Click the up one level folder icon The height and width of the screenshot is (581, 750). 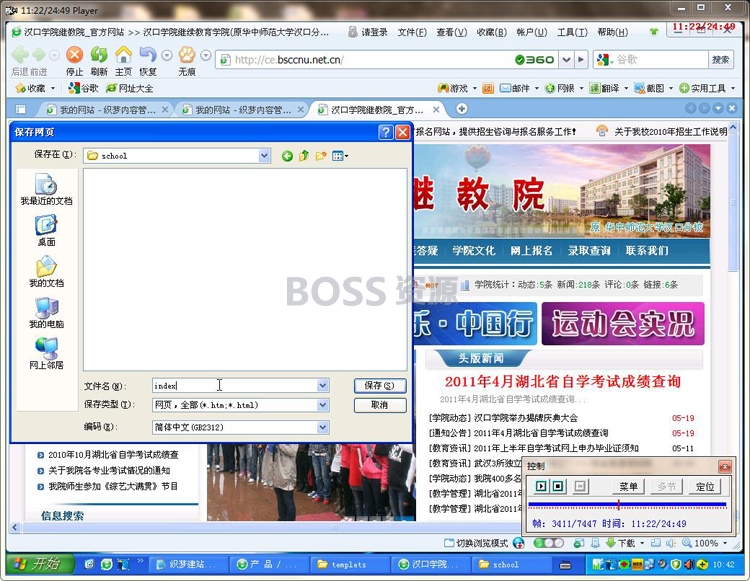tap(304, 156)
